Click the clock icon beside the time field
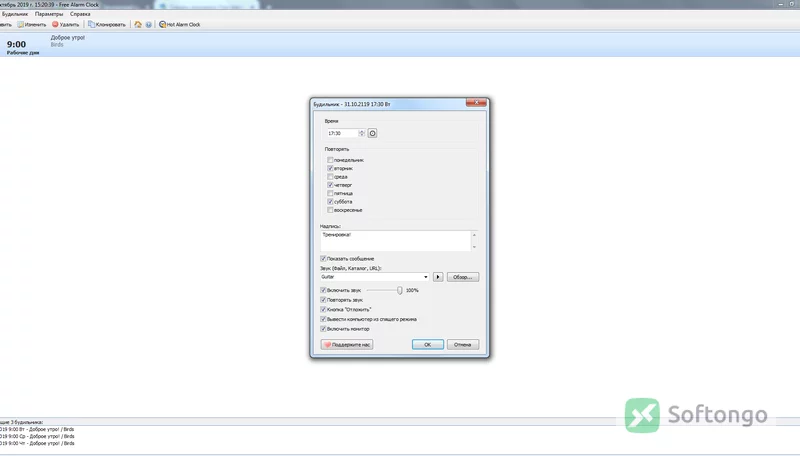This screenshot has height=456, width=800. click(x=372, y=133)
